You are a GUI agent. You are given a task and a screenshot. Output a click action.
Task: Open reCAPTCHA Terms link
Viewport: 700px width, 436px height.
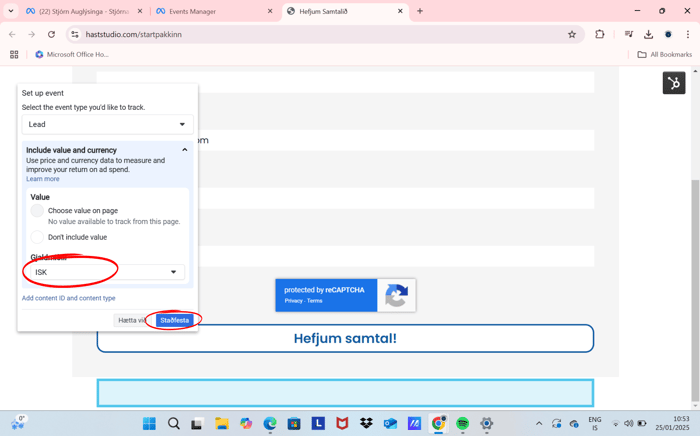coord(315,301)
